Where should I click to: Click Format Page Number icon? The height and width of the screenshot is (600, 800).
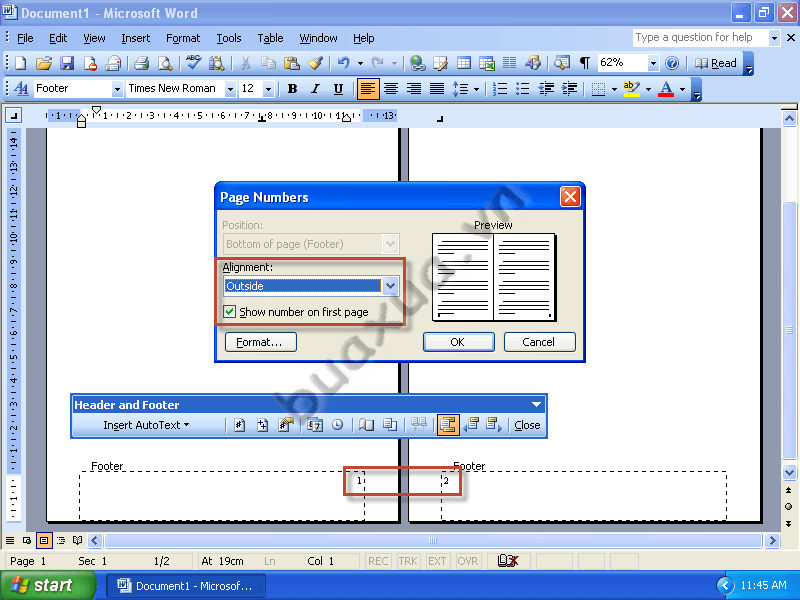point(286,424)
